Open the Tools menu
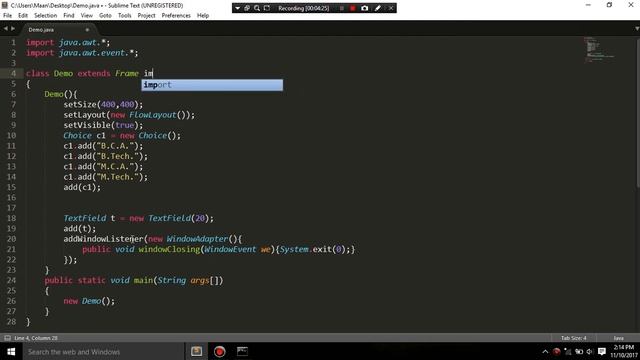640x360 pixels. 124,16
